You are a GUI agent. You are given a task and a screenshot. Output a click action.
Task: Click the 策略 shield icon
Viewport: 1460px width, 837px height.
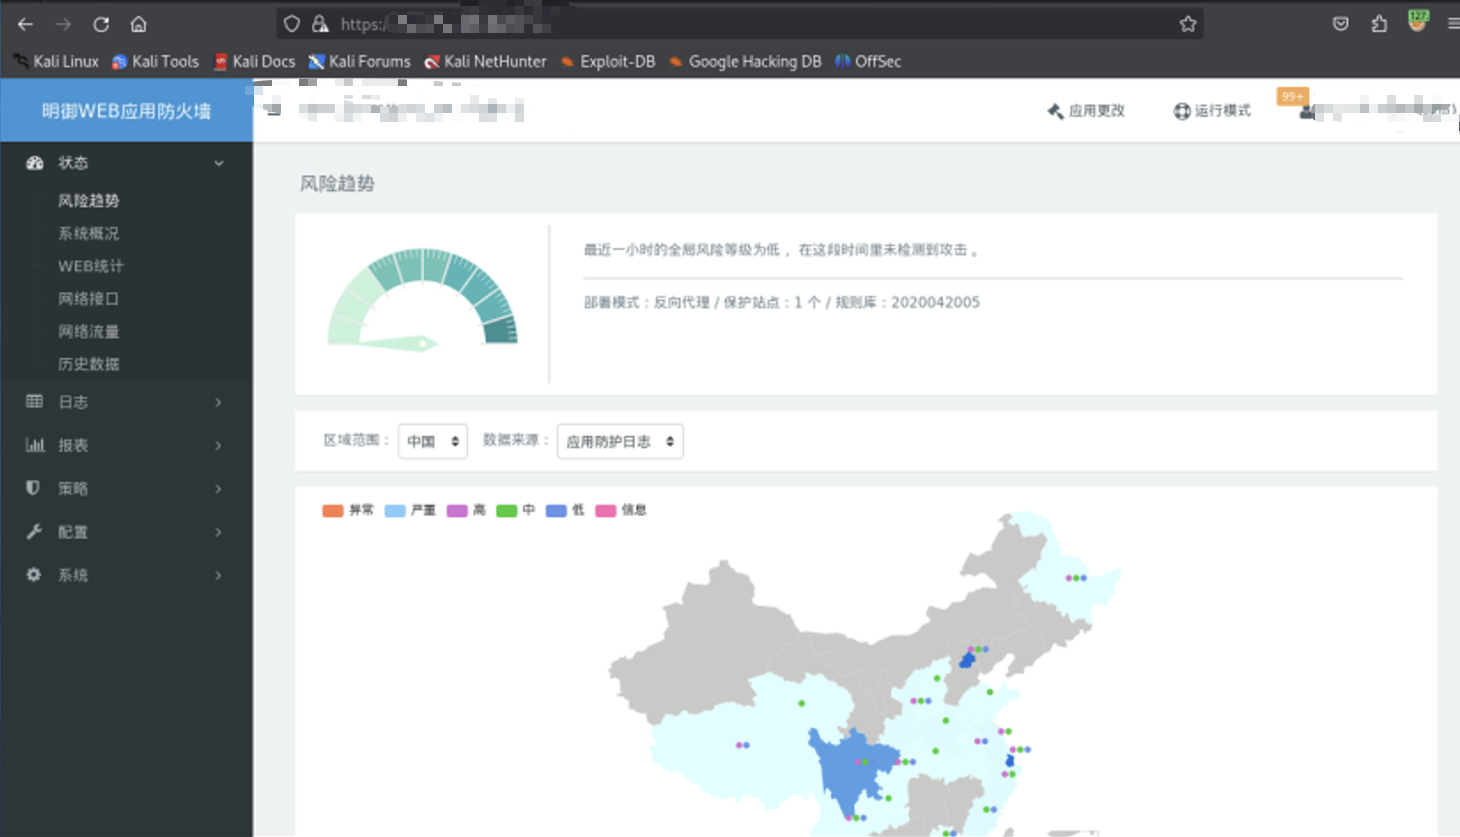point(33,488)
